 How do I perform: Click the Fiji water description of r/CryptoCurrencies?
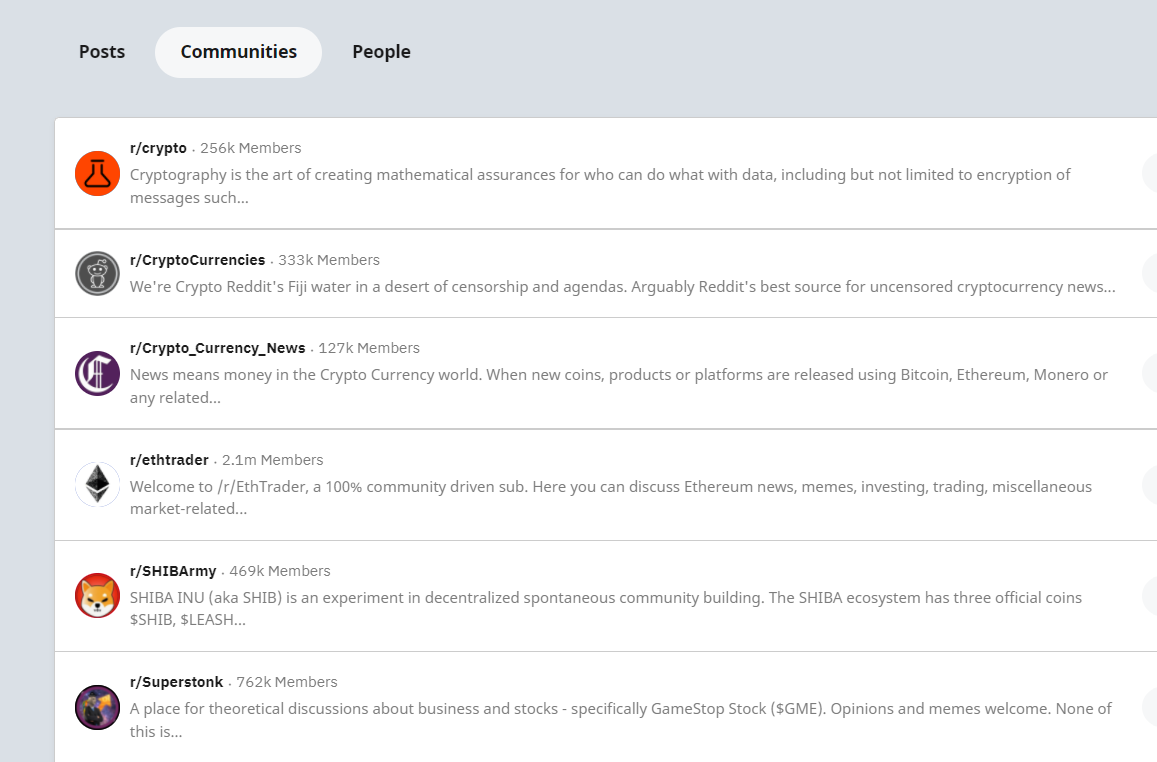tap(623, 287)
